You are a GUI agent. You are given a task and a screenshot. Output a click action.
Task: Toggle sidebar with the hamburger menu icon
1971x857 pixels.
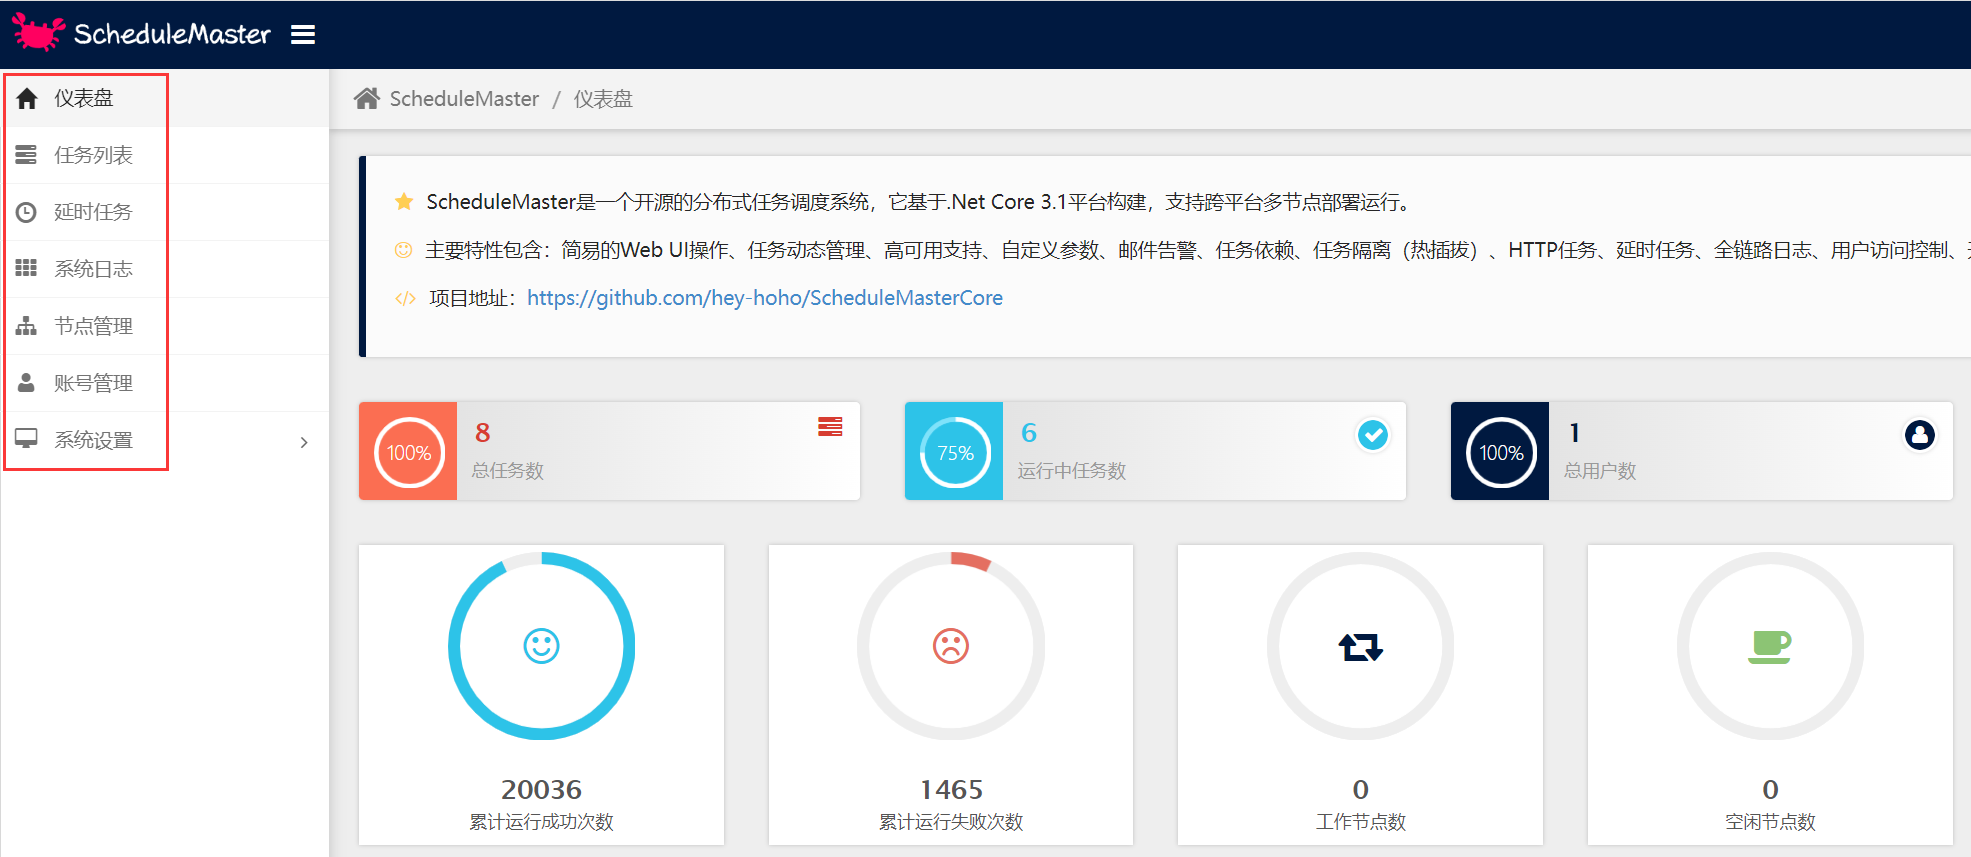coord(303,35)
